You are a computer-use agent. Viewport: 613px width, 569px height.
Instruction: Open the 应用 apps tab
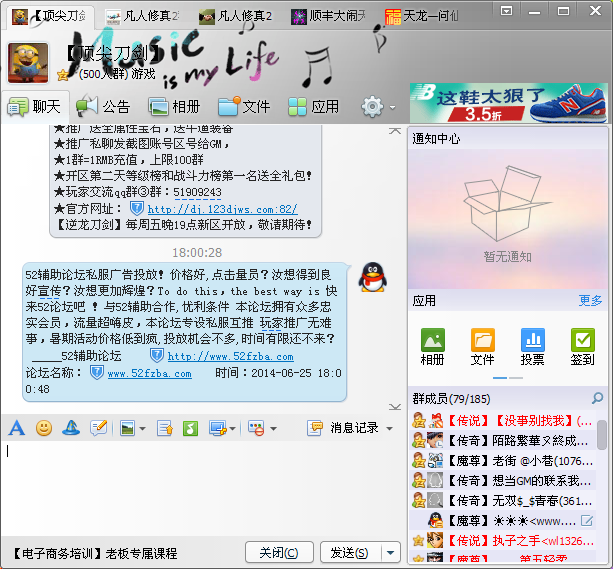(x=314, y=106)
